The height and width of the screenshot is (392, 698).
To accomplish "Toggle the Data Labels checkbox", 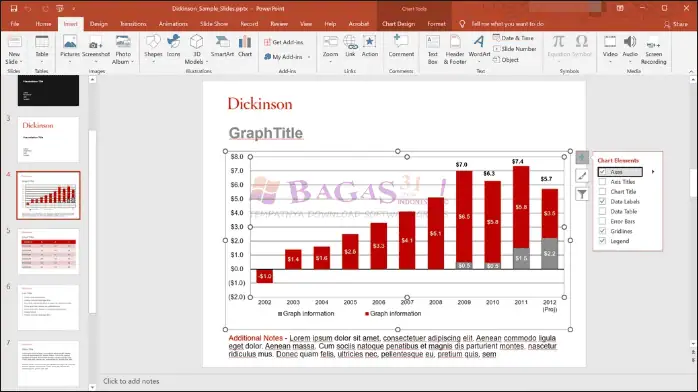I will (602, 202).
